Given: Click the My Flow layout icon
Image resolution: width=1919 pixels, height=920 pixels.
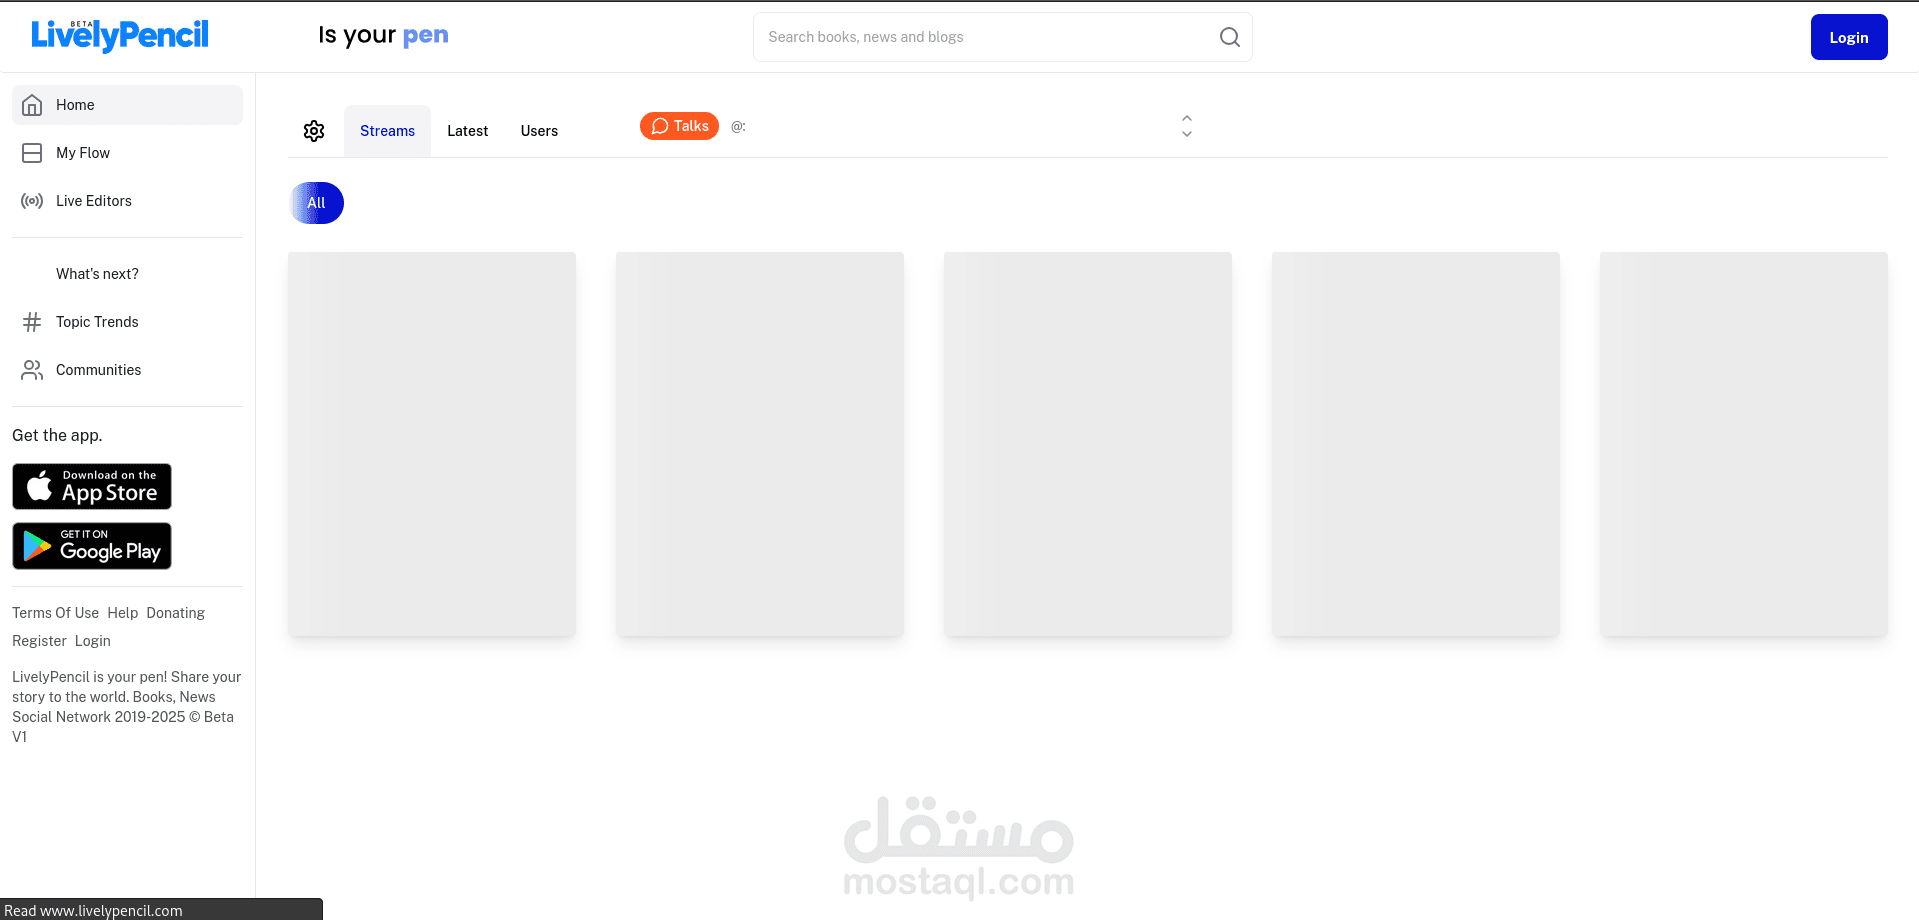Looking at the screenshot, I should [32, 153].
